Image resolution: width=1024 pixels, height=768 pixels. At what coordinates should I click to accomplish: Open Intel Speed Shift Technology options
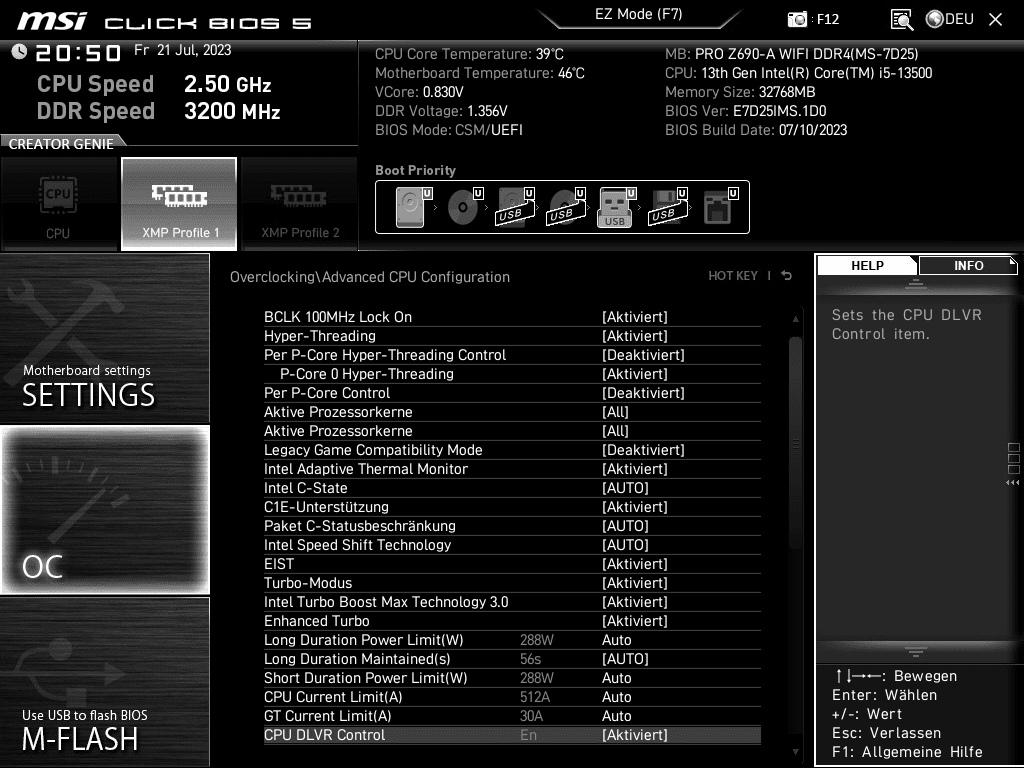(625, 545)
